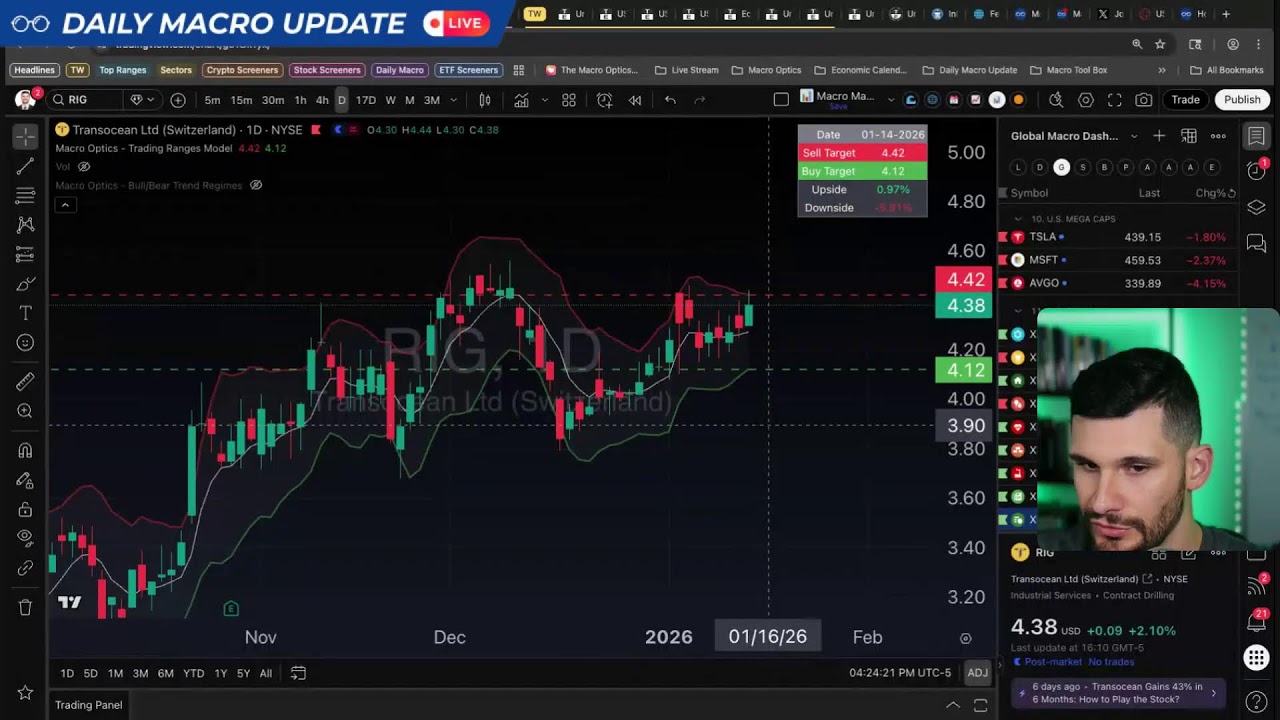Select the trend line drawing tool
The image size is (1280, 720).
[25, 166]
